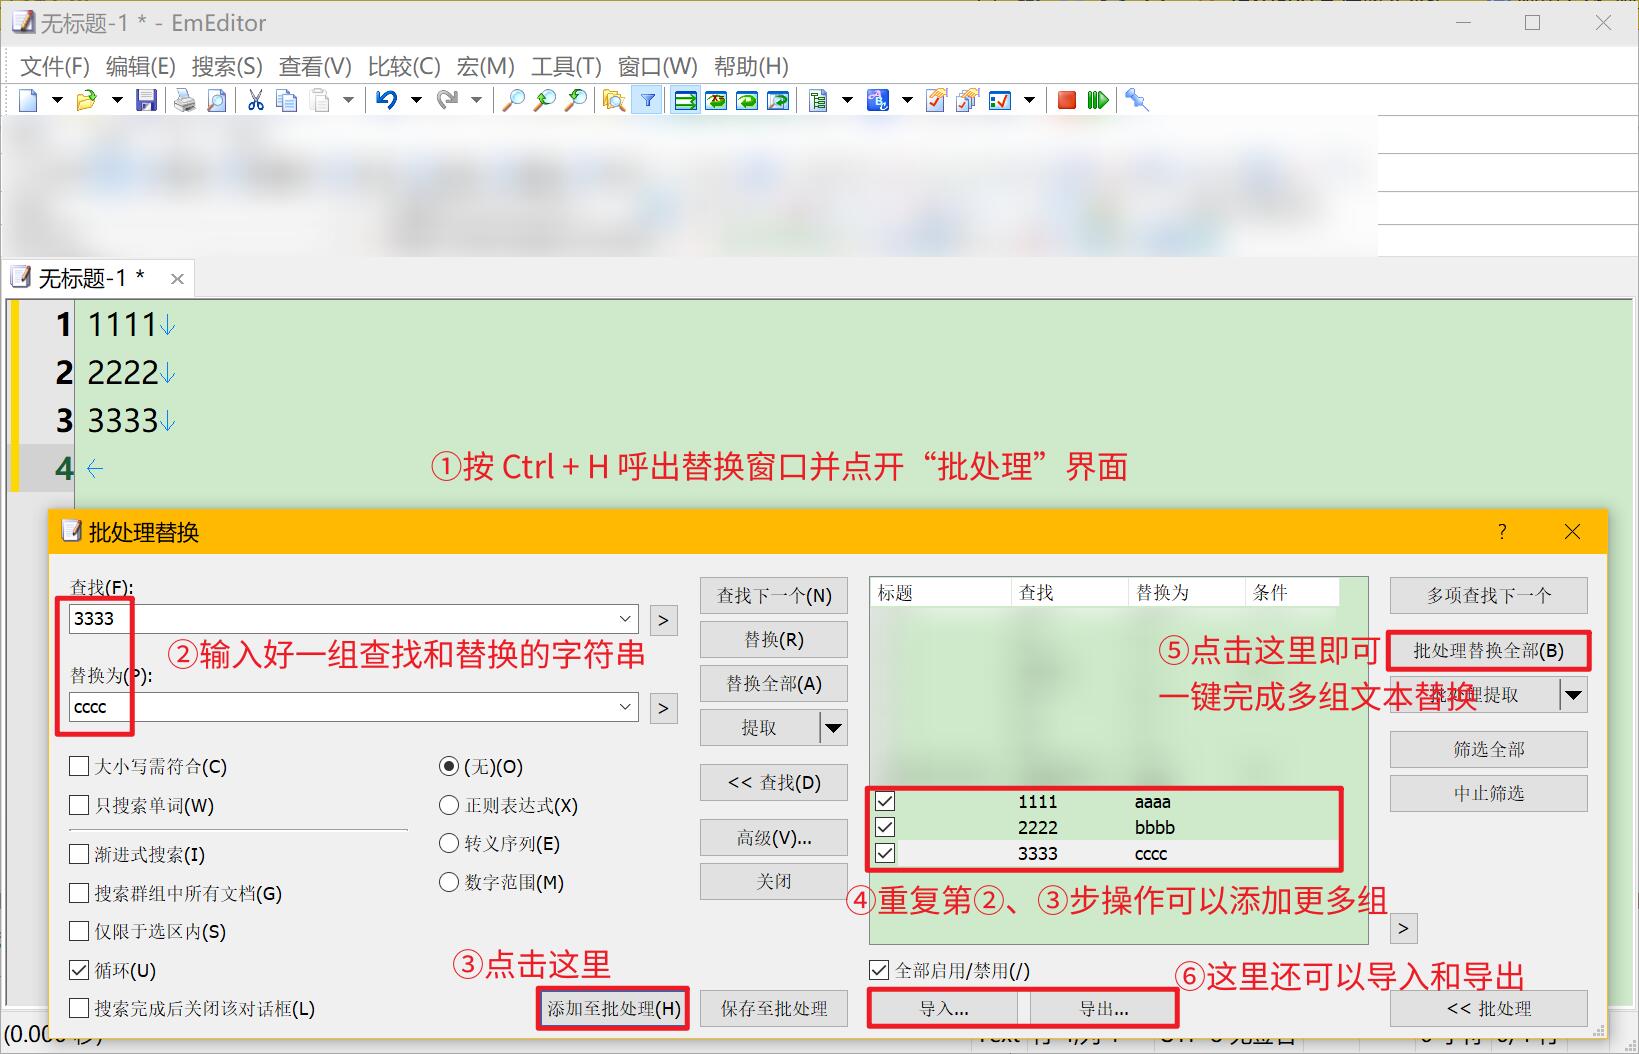Viewport: 1639px width, 1054px height.
Task: Click the 添加至批处理(H) button
Action: [x=613, y=1009]
